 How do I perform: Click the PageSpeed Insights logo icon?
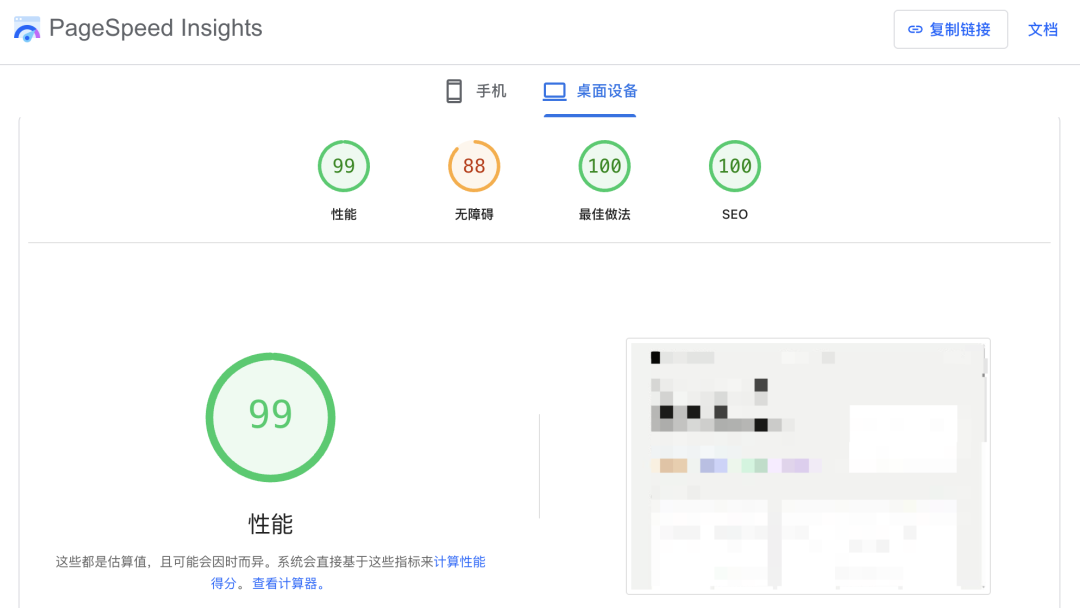27,28
